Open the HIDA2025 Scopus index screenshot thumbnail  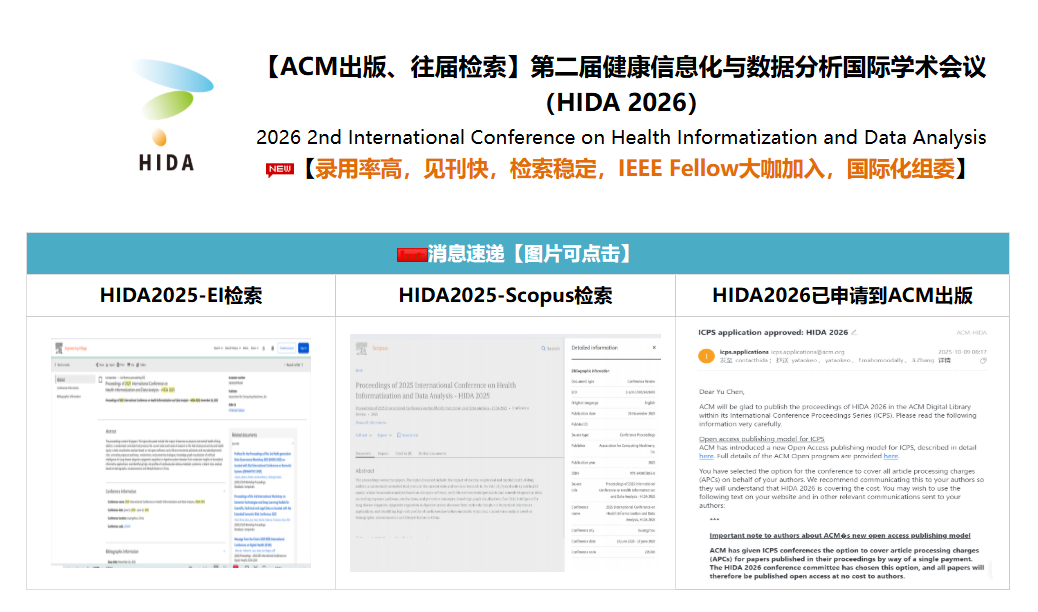(505, 453)
